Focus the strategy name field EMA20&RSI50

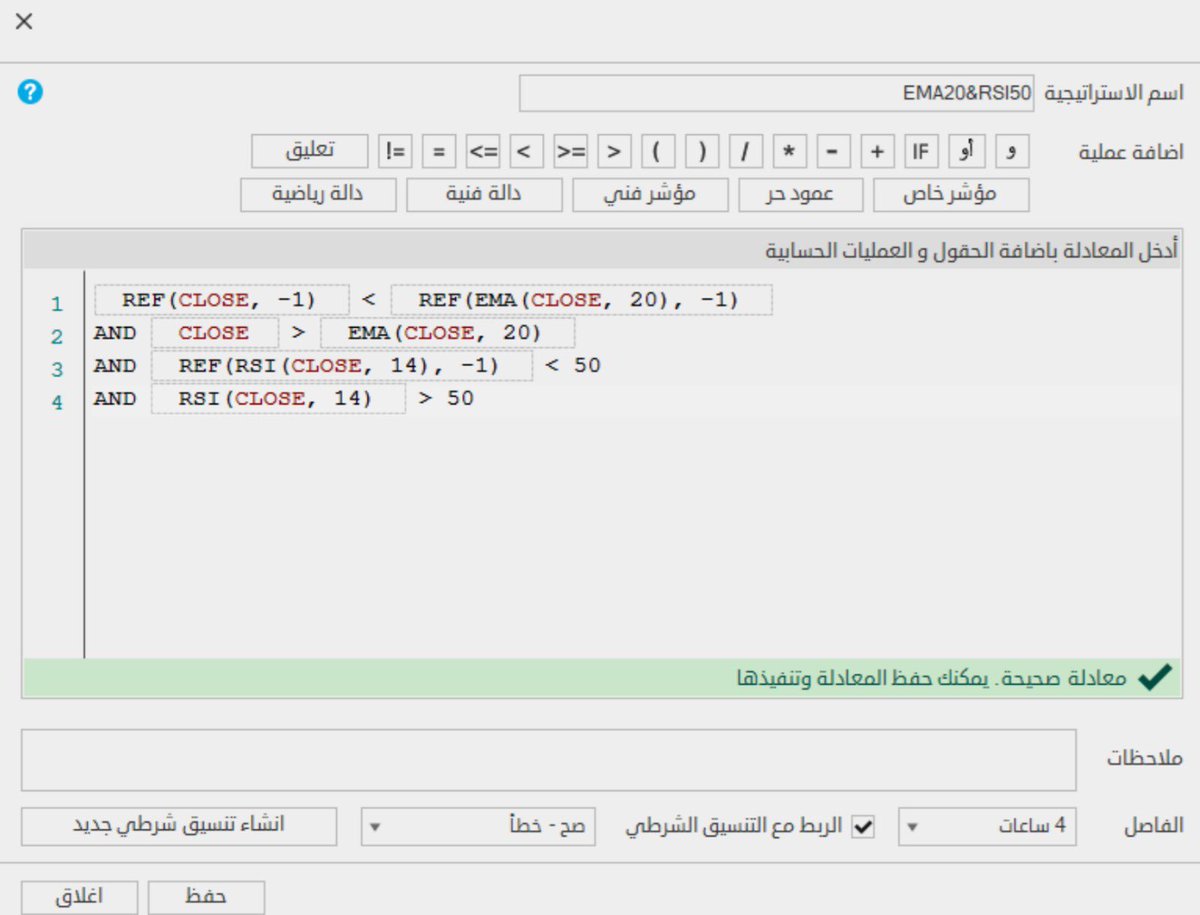coord(777,93)
